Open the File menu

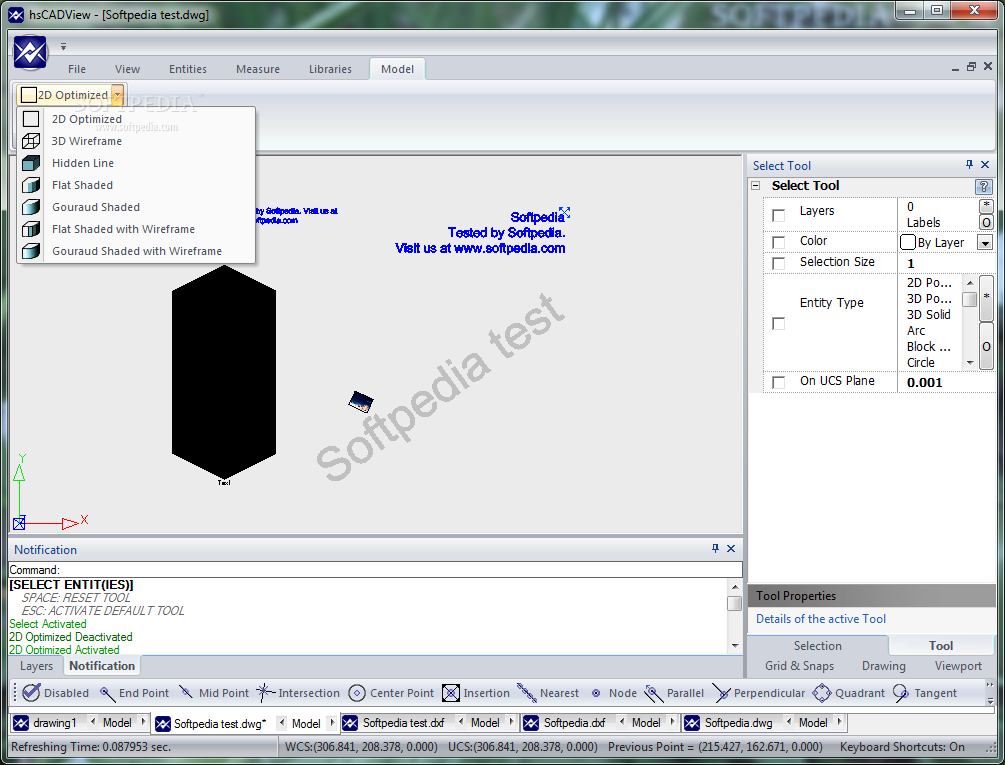click(x=77, y=69)
